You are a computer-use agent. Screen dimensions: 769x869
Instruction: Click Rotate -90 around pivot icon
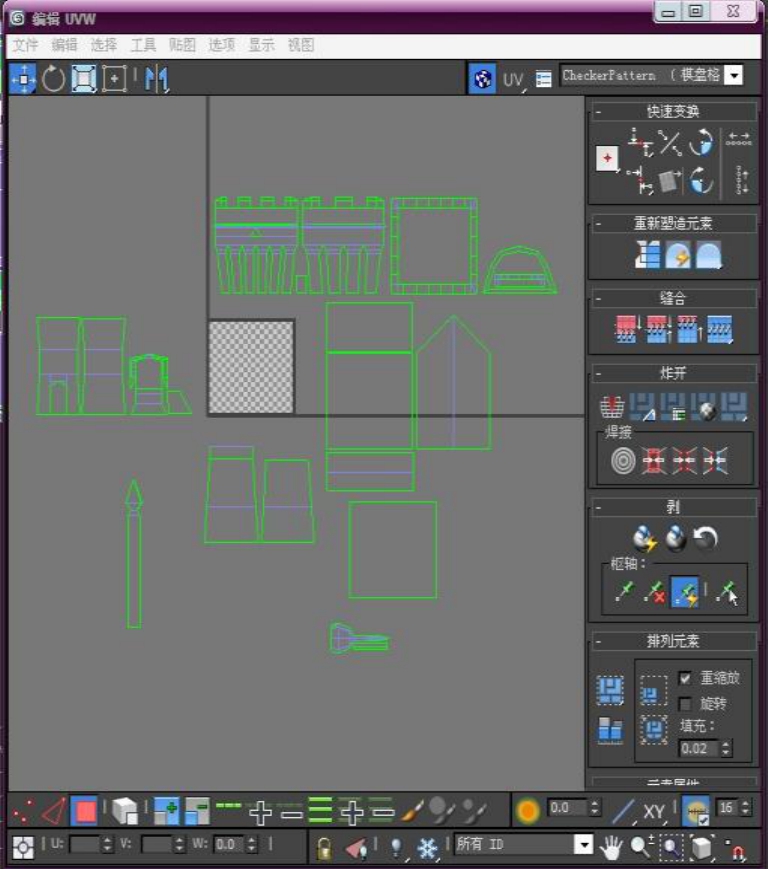[x=701, y=180]
